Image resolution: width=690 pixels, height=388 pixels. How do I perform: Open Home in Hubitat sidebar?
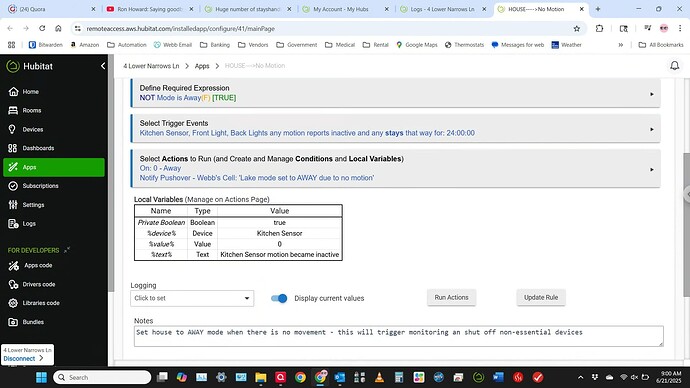click(24, 92)
